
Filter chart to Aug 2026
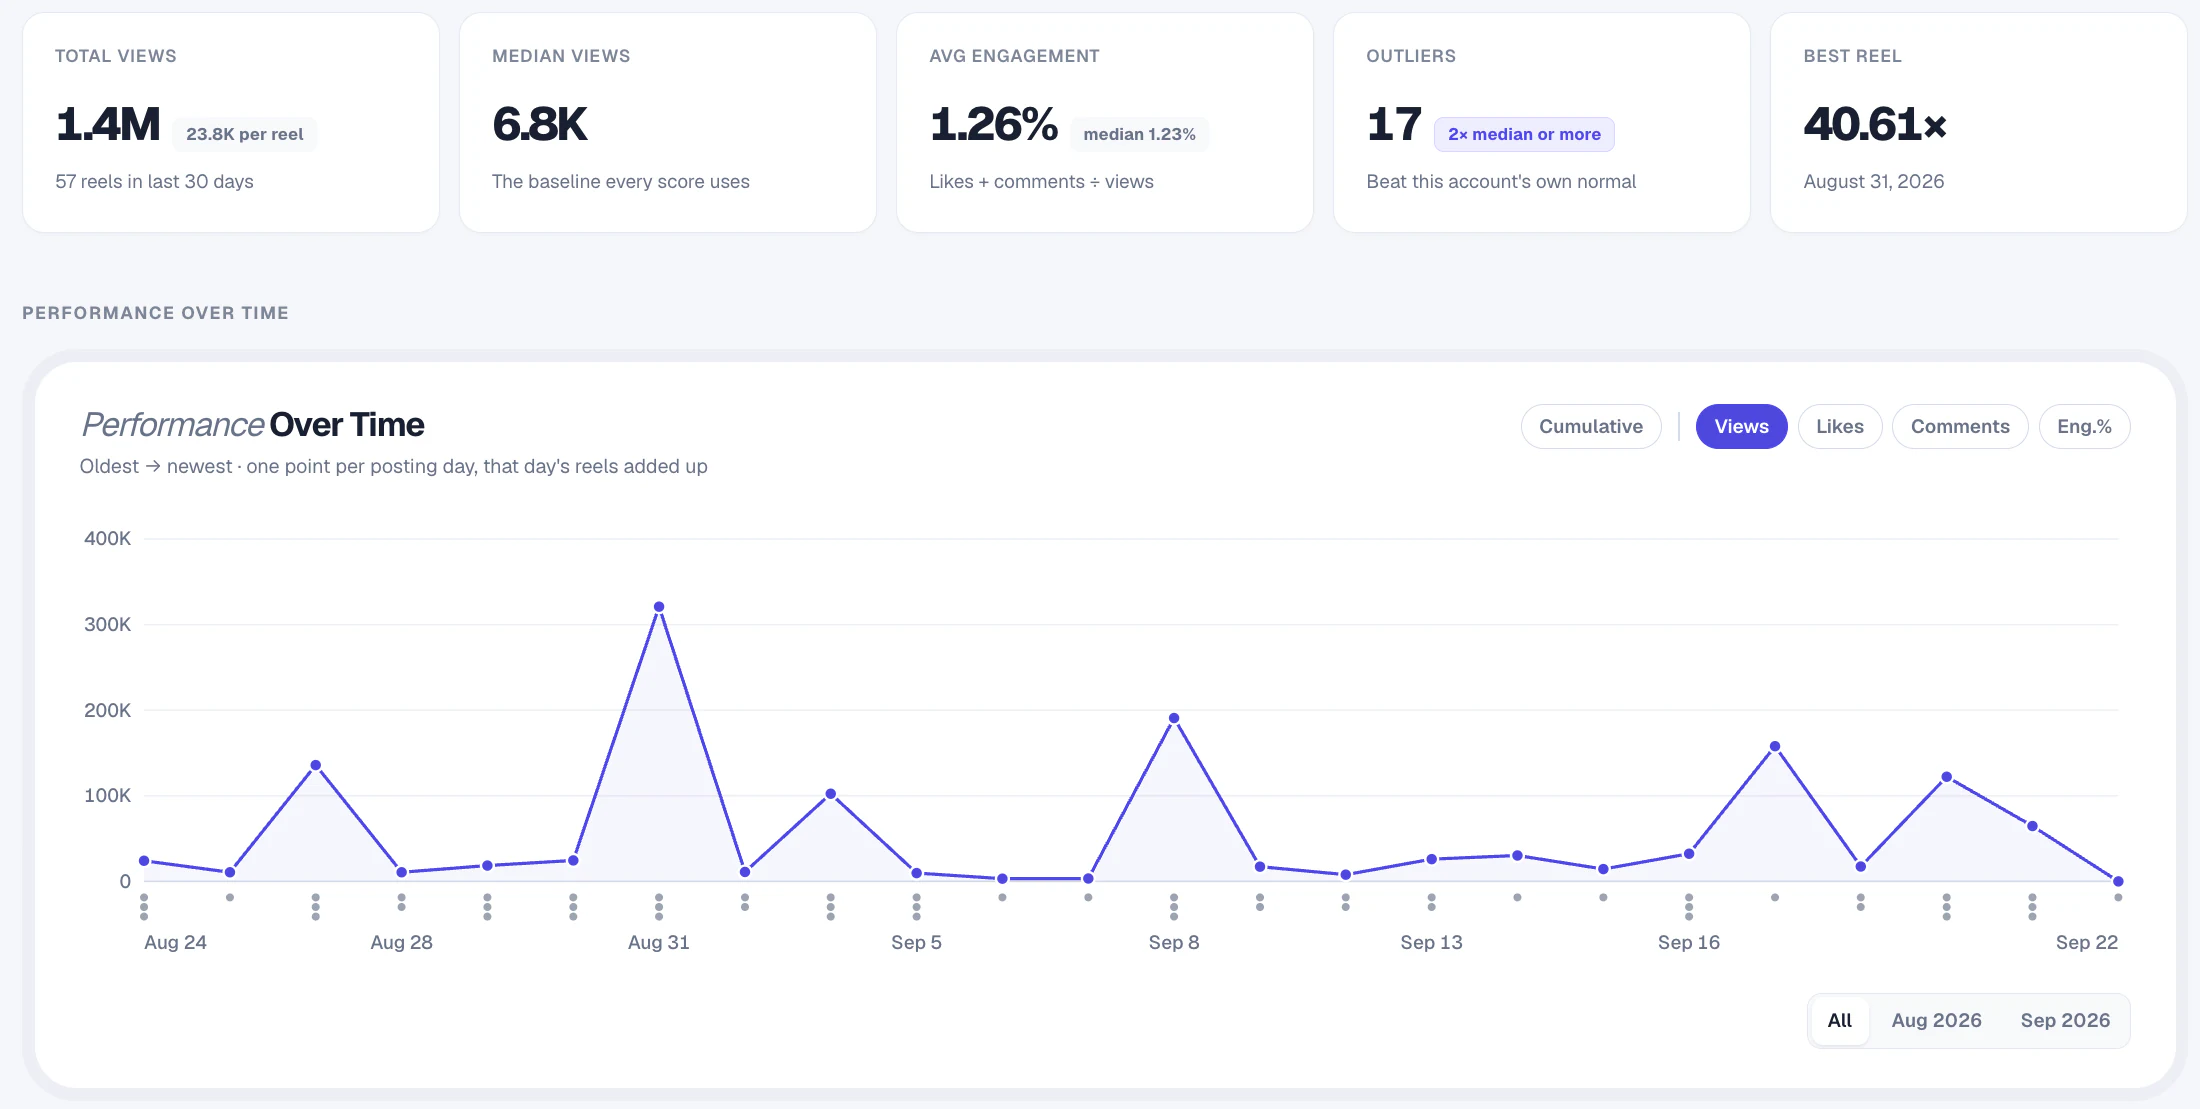[1936, 1021]
